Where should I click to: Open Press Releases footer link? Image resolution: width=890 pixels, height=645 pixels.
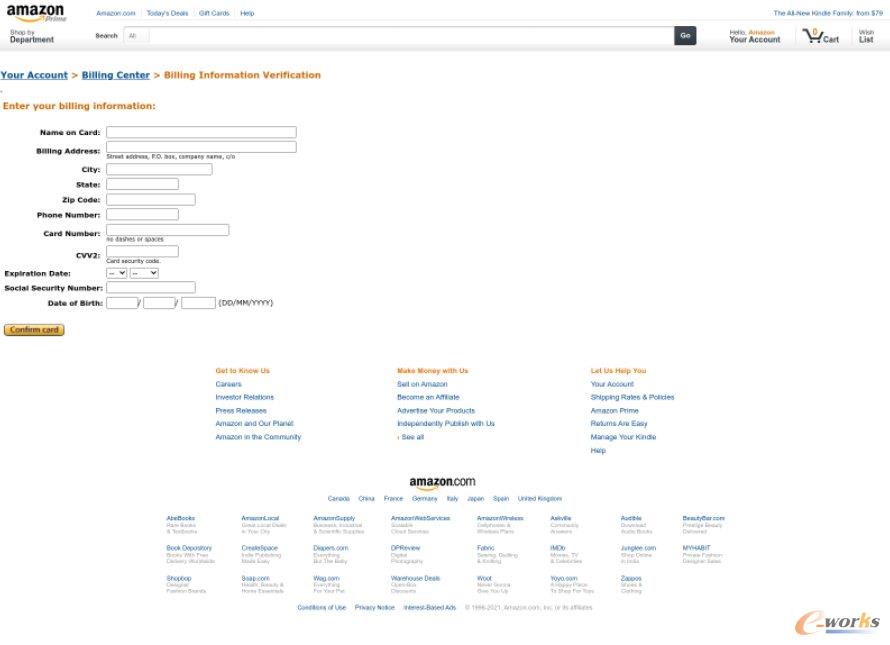pos(241,411)
